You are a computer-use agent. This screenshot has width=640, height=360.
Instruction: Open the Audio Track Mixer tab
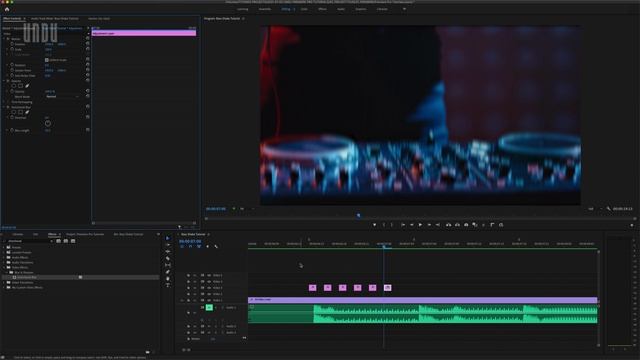(x=55, y=19)
